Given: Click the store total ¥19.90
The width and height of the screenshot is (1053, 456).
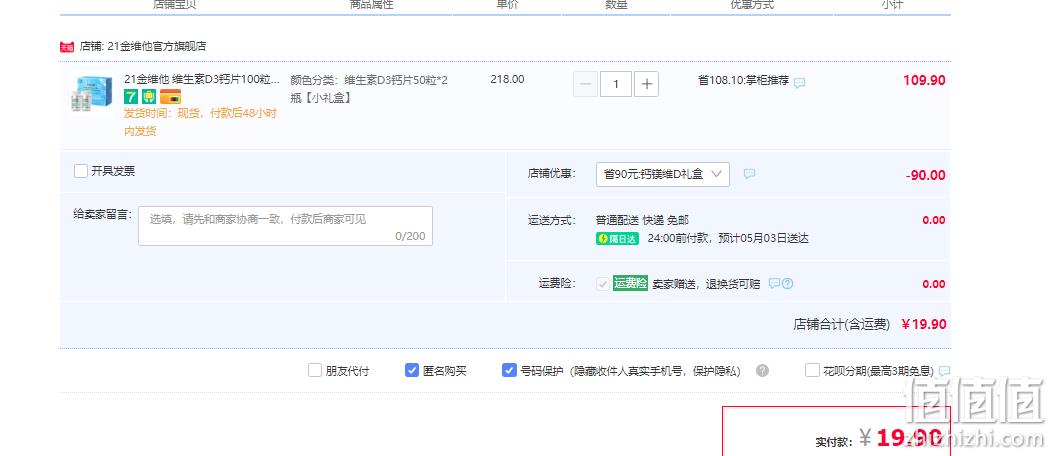Looking at the screenshot, I should (923, 324).
